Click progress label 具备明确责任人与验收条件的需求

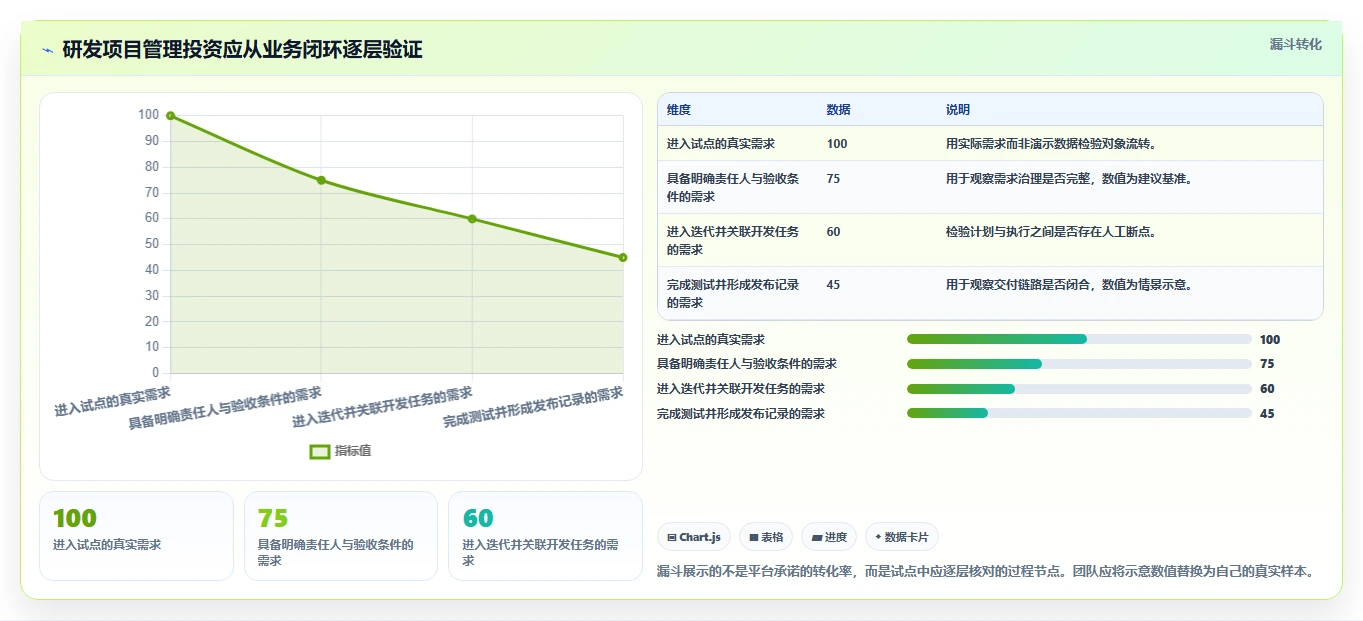pyautogui.click(x=747, y=364)
